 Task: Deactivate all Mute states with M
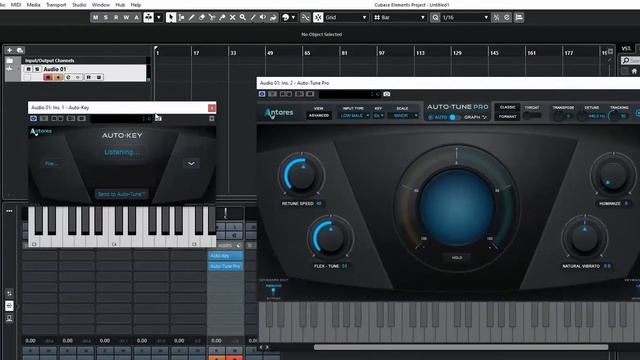point(96,18)
